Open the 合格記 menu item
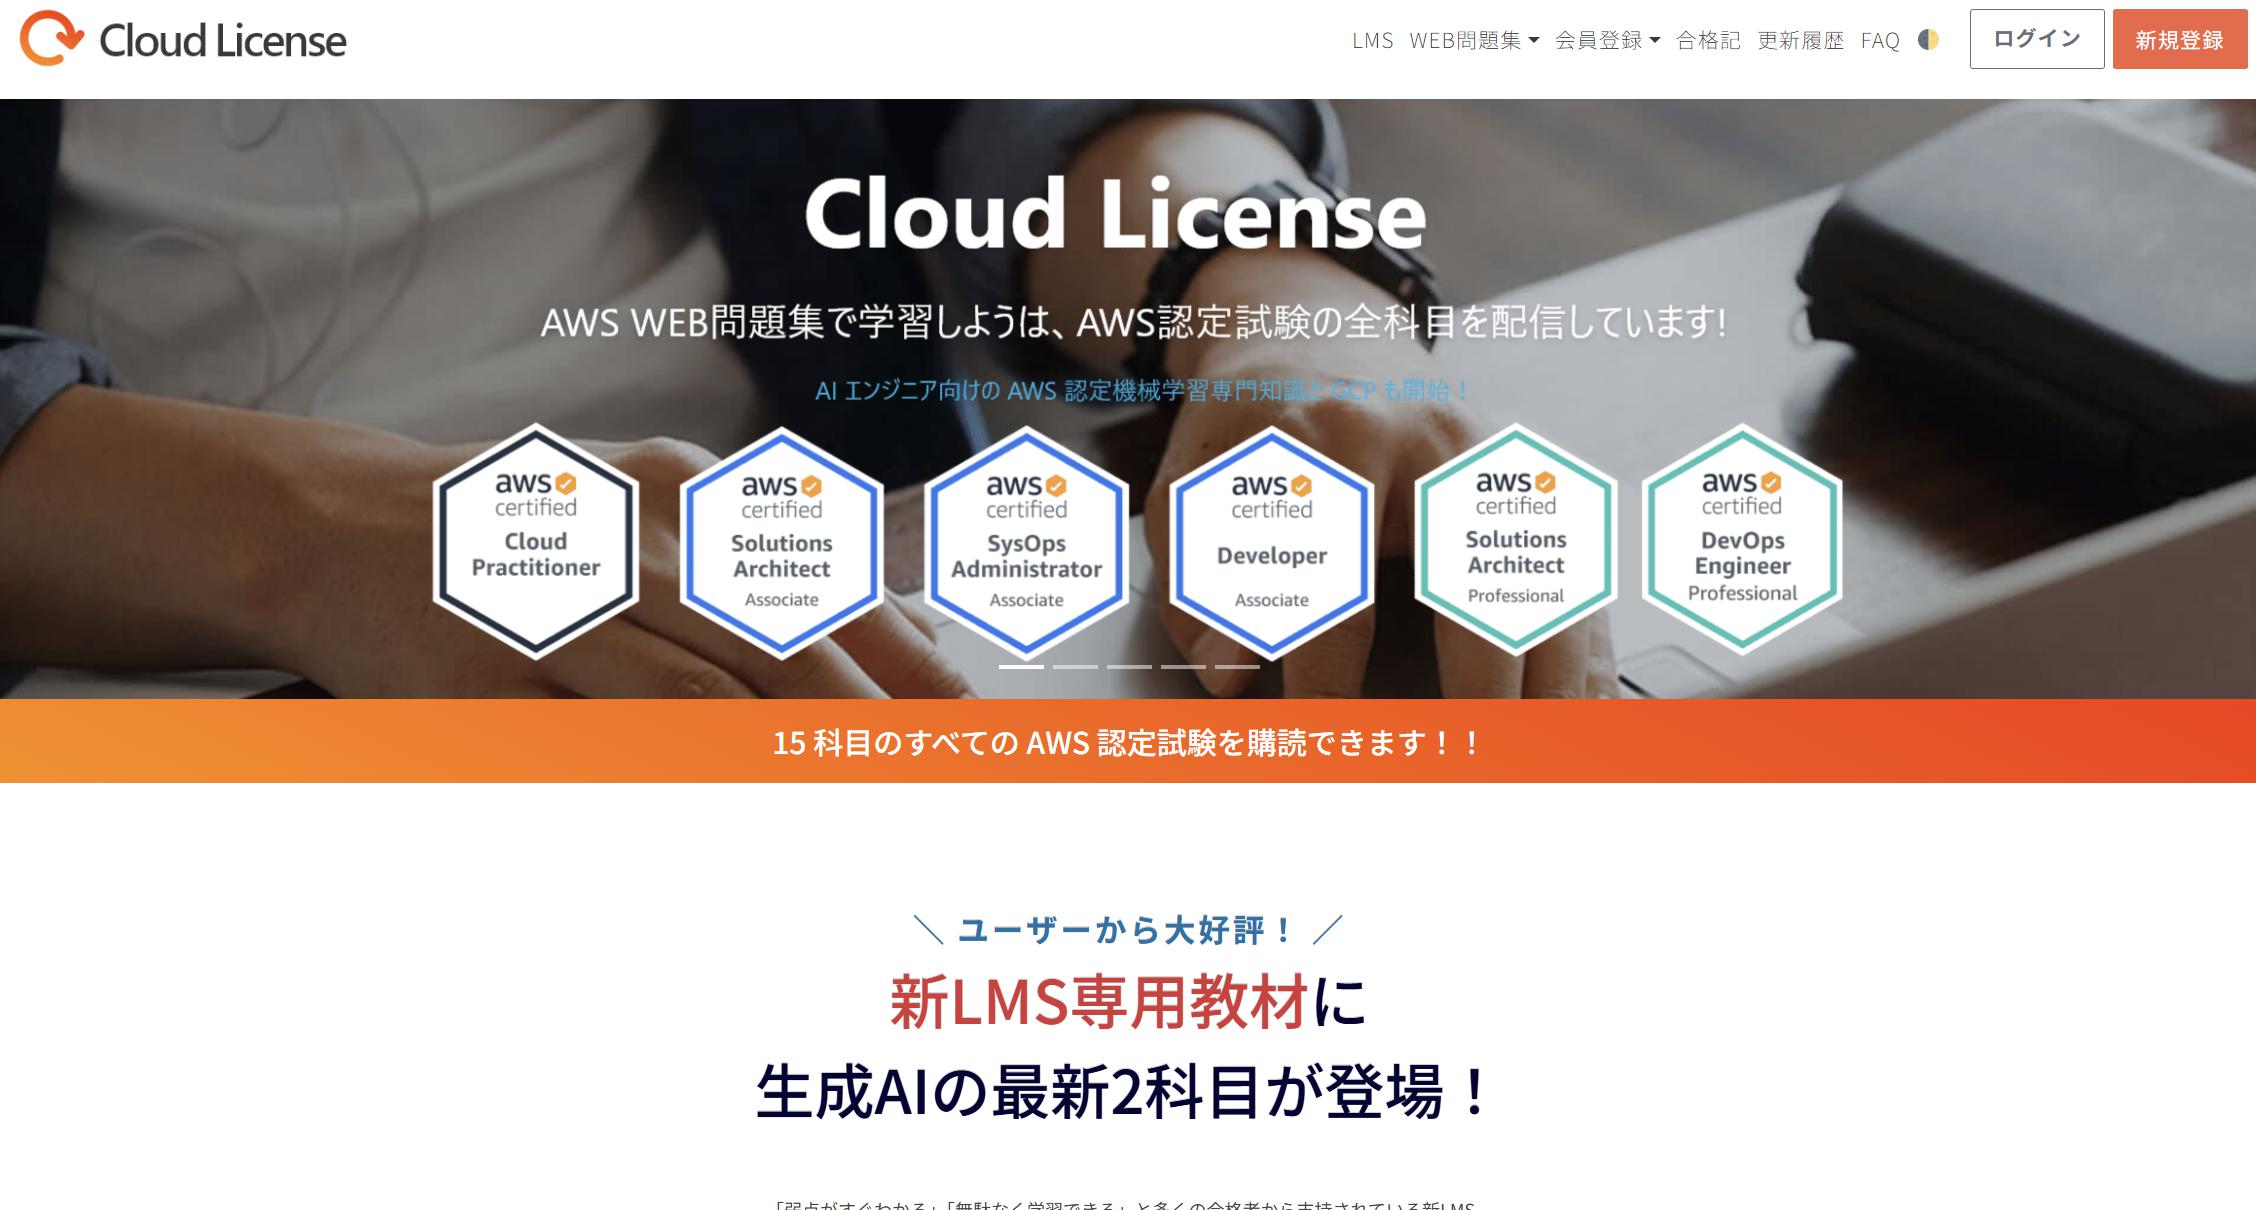 (x=1708, y=40)
